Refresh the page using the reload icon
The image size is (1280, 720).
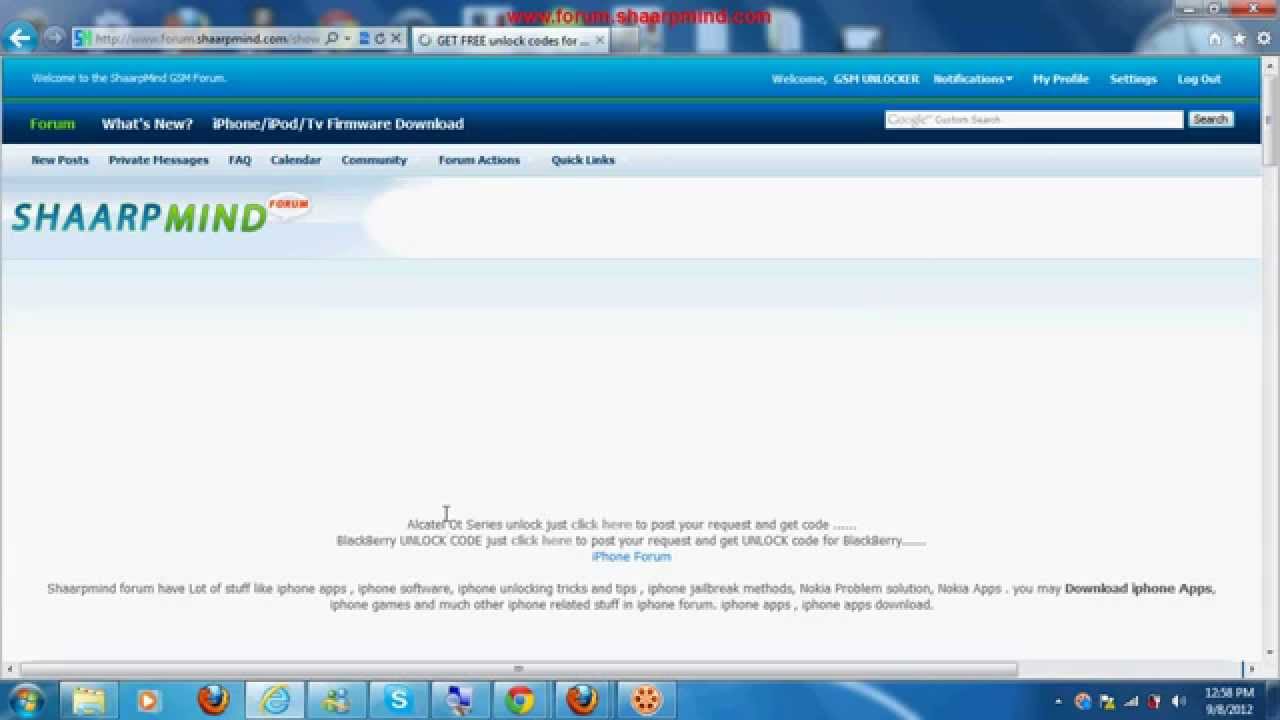pos(380,39)
